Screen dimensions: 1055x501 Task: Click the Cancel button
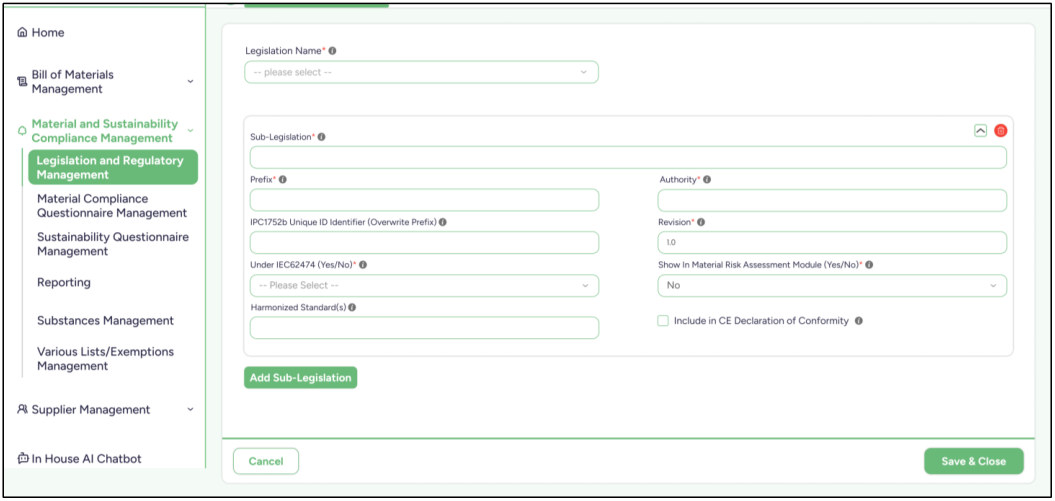pyautogui.click(x=266, y=461)
